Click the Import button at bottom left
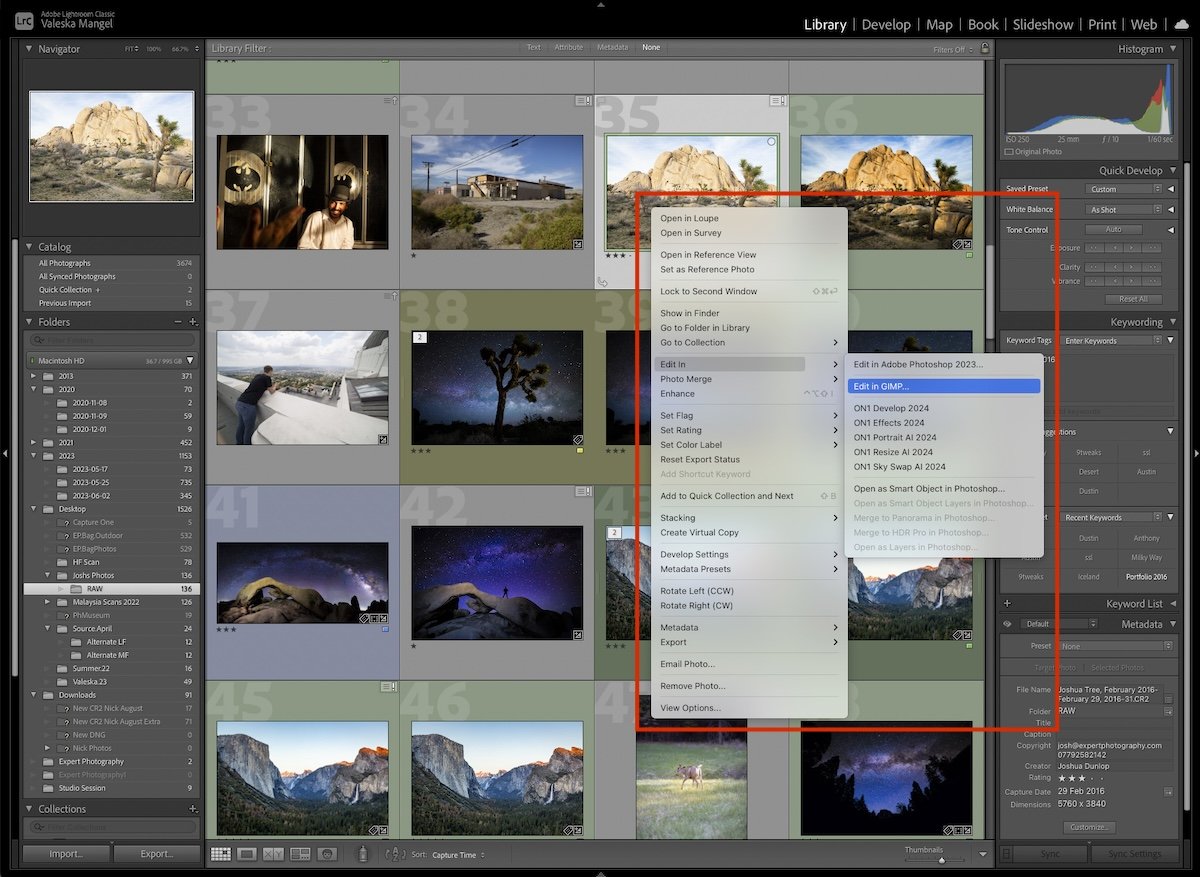Image resolution: width=1200 pixels, height=877 pixels. (x=65, y=855)
